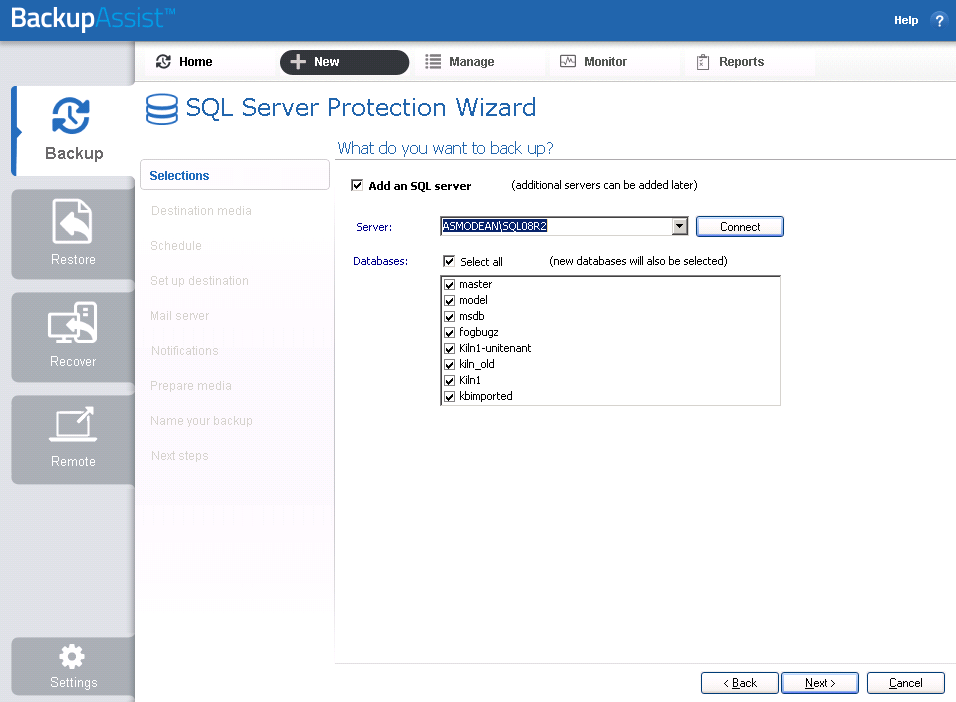Viewport: 956px width, 702px height.
Task: Click the Server: label
Action: 374,227
